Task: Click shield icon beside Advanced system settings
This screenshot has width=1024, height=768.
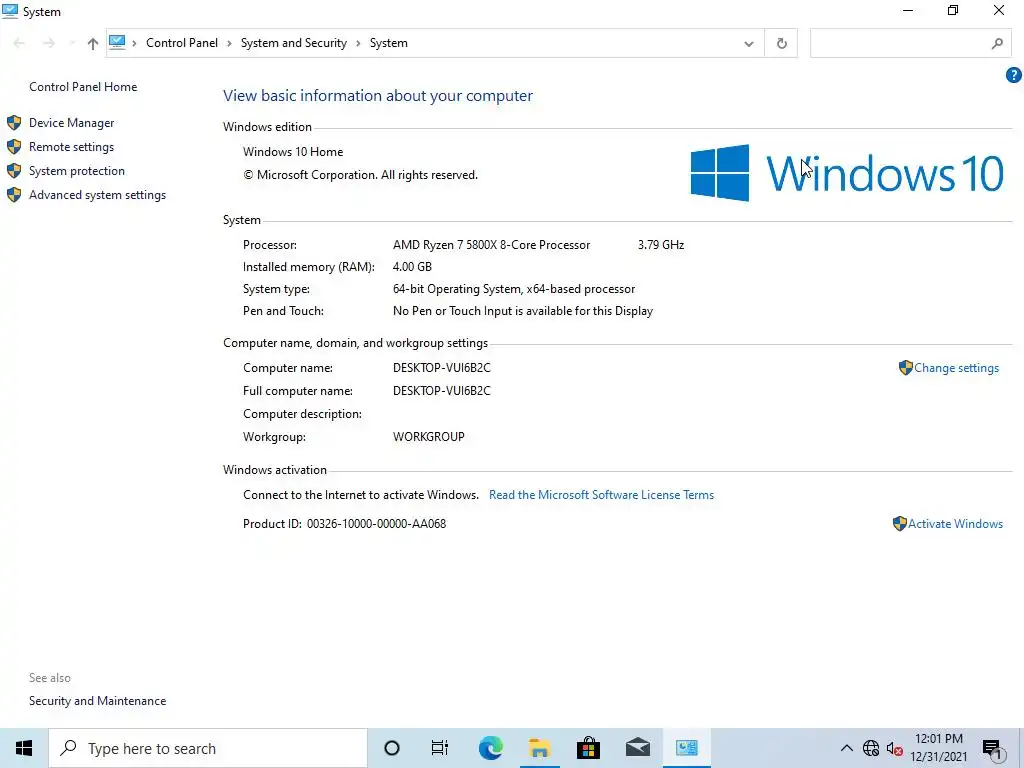Action: [14, 195]
